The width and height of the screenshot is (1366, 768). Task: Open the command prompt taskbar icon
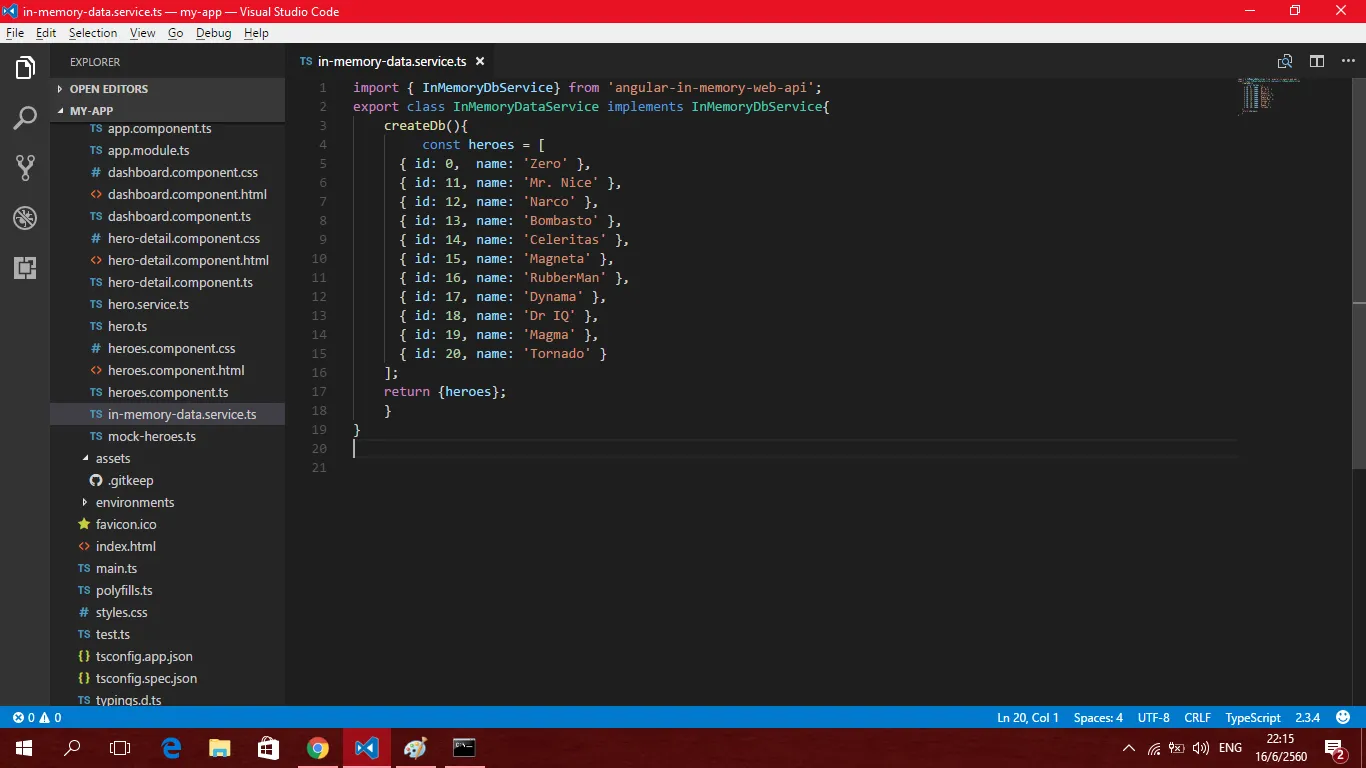point(464,748)
